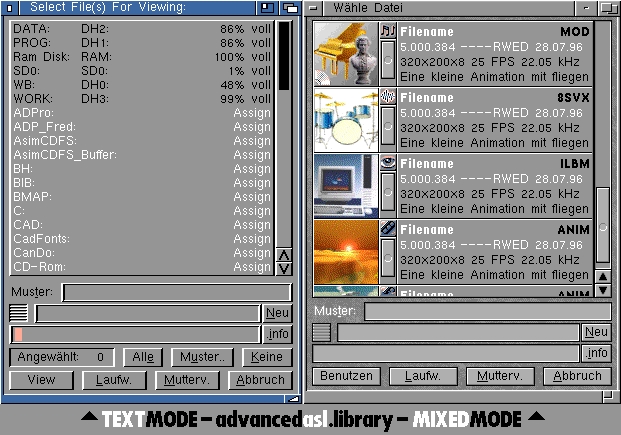Toggle the selector knob on ANIM entry
Image resolution: width=621 pixels, height=435 pixels.
pyautogui.click(x=388, y=259)
